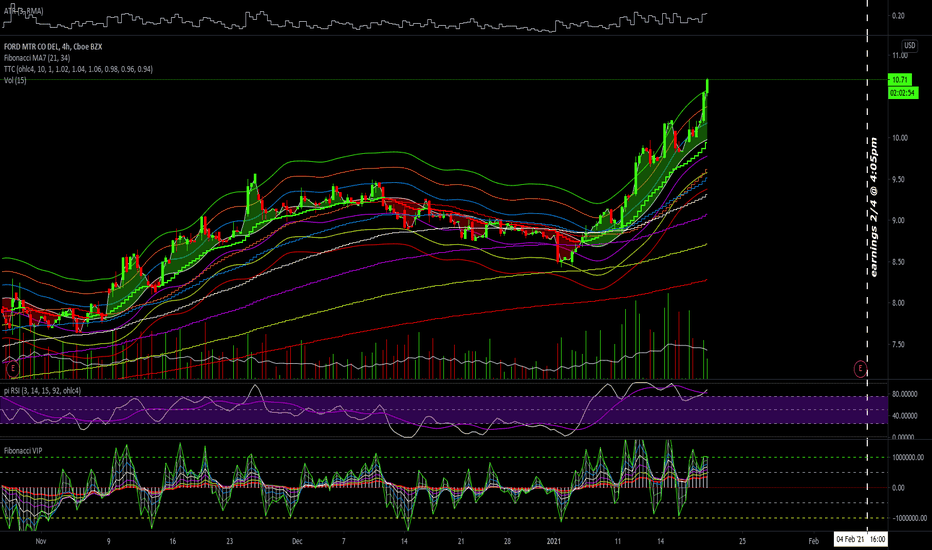Click the 80.00000 RSI scale label
Viewport: 932px width, 550px height.
904,394
